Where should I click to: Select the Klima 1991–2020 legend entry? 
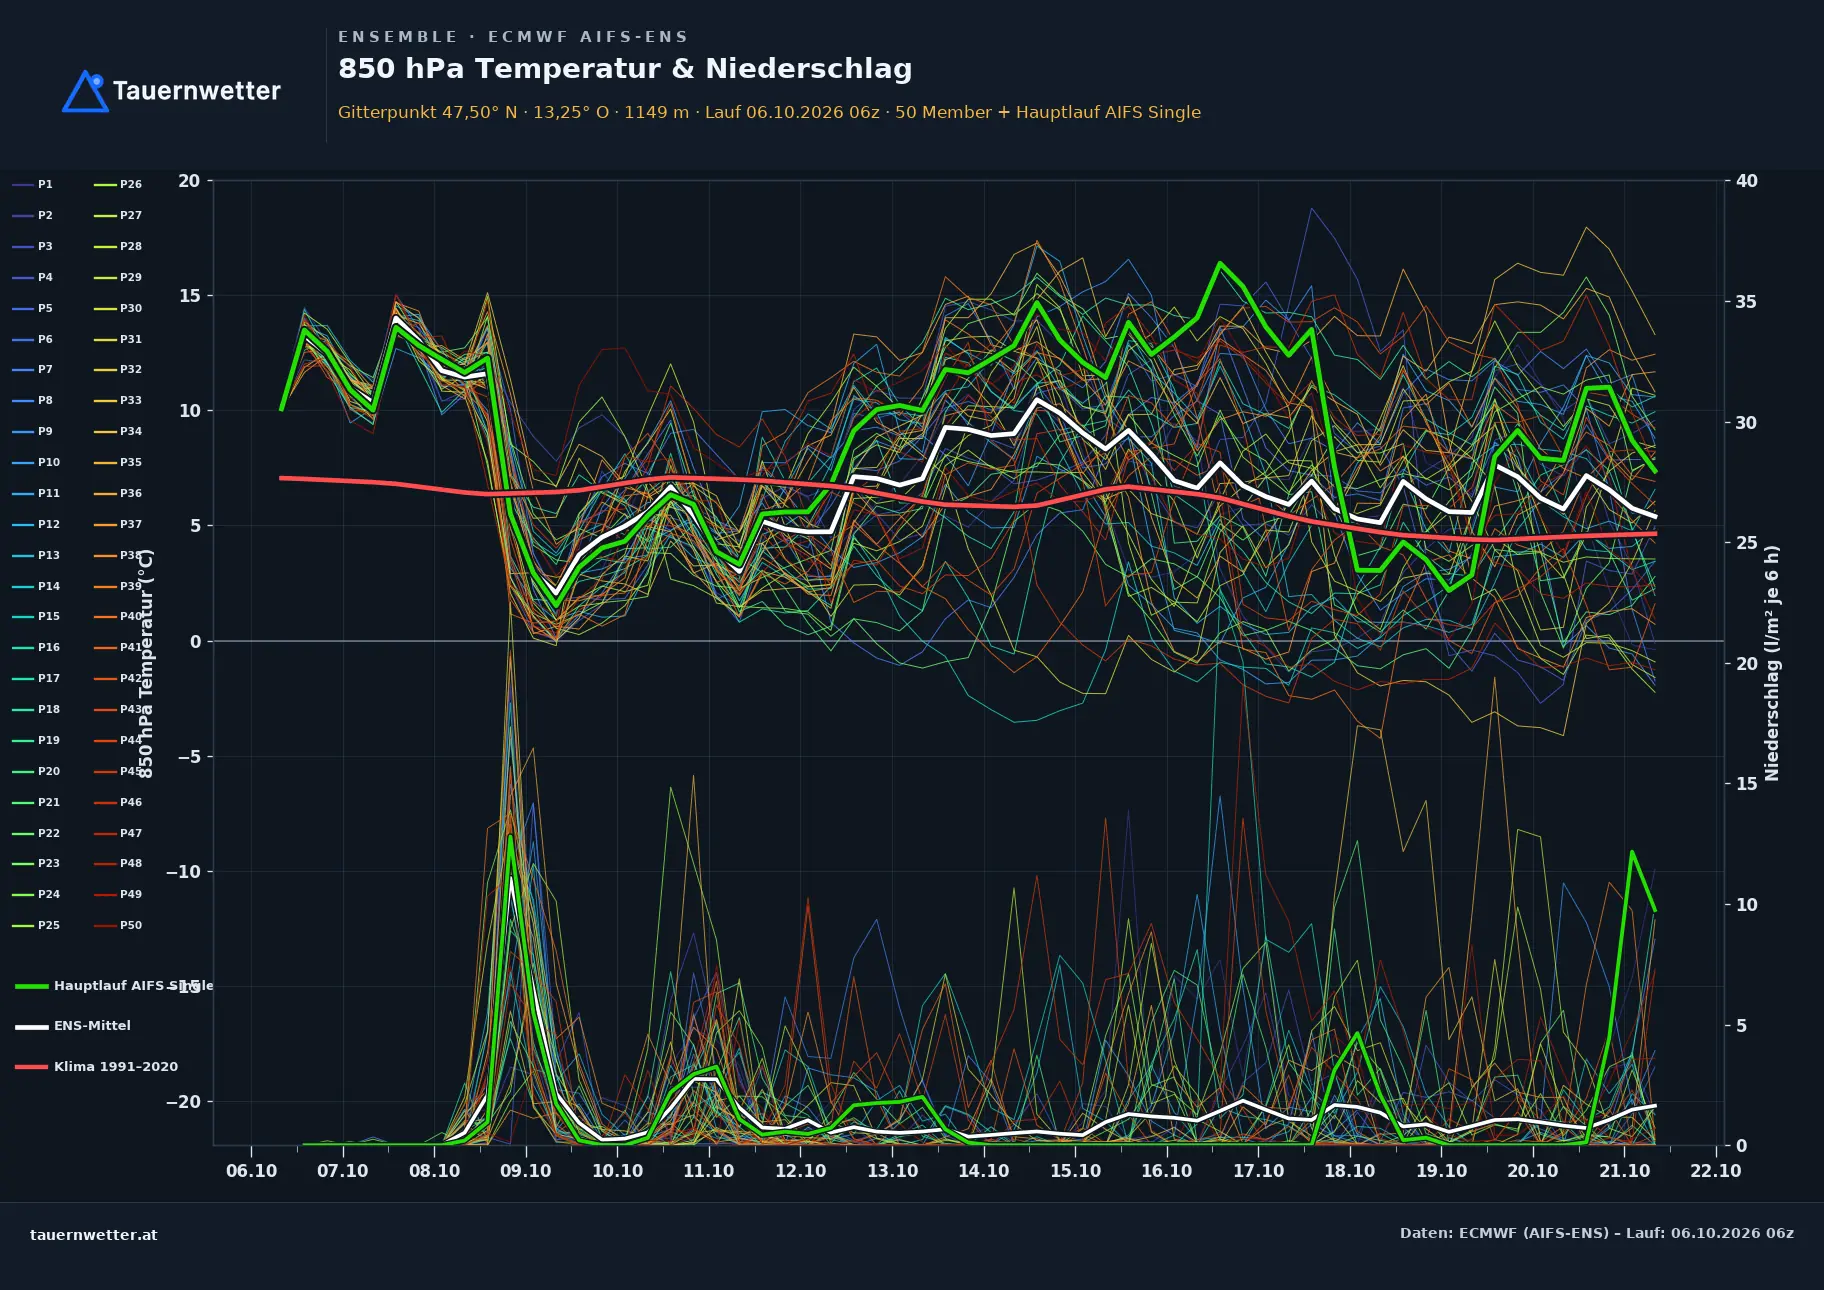tap(96, 1066)
